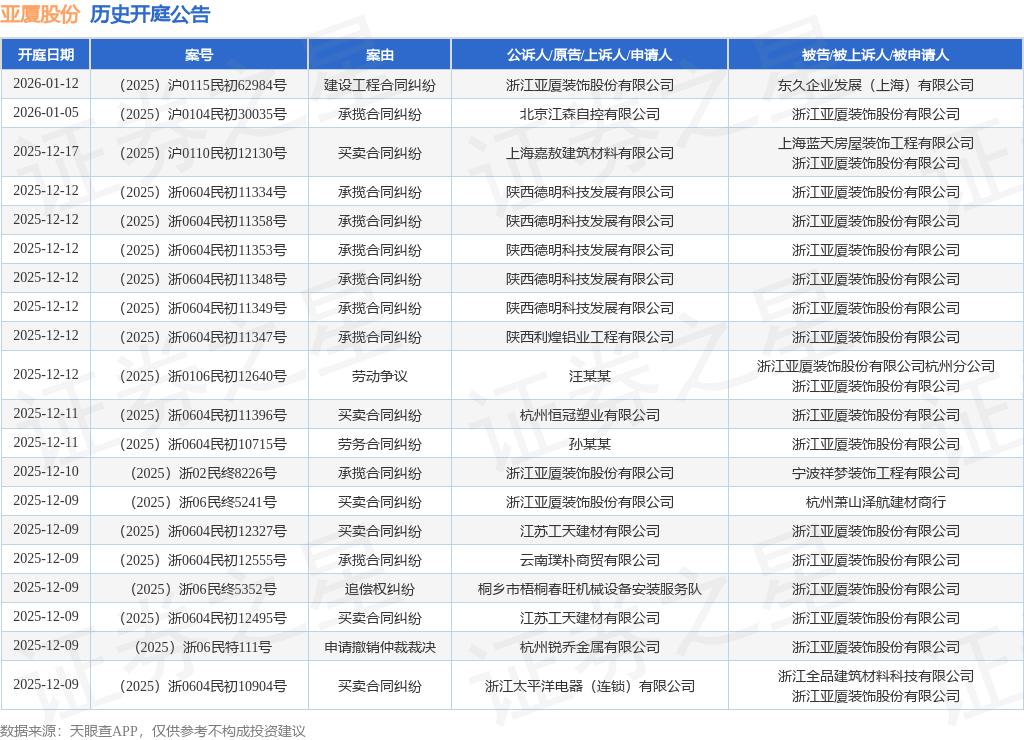Screen dimensions: 1024x740
Task: Click plaintiff 桐乡市梧桐春旺机械设备安装服务队
Action: pyautogui.click(x=590, y=590)
